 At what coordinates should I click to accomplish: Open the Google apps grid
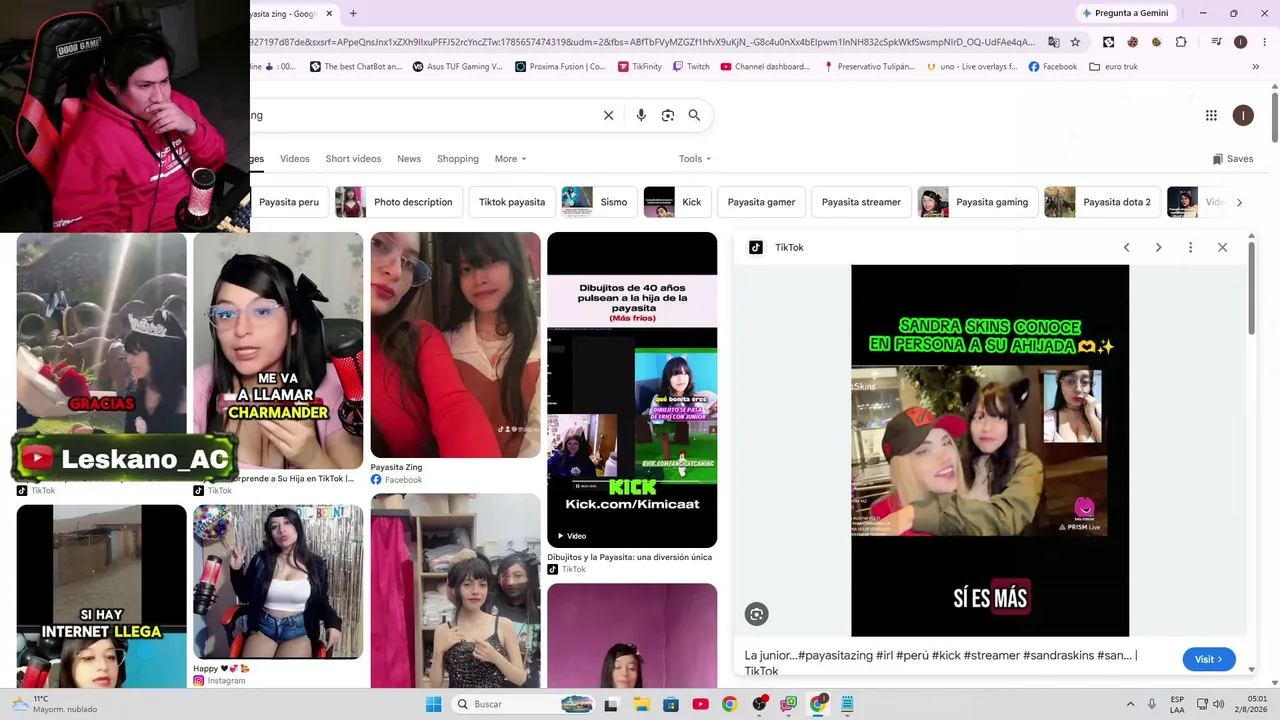click(1211, 115)
